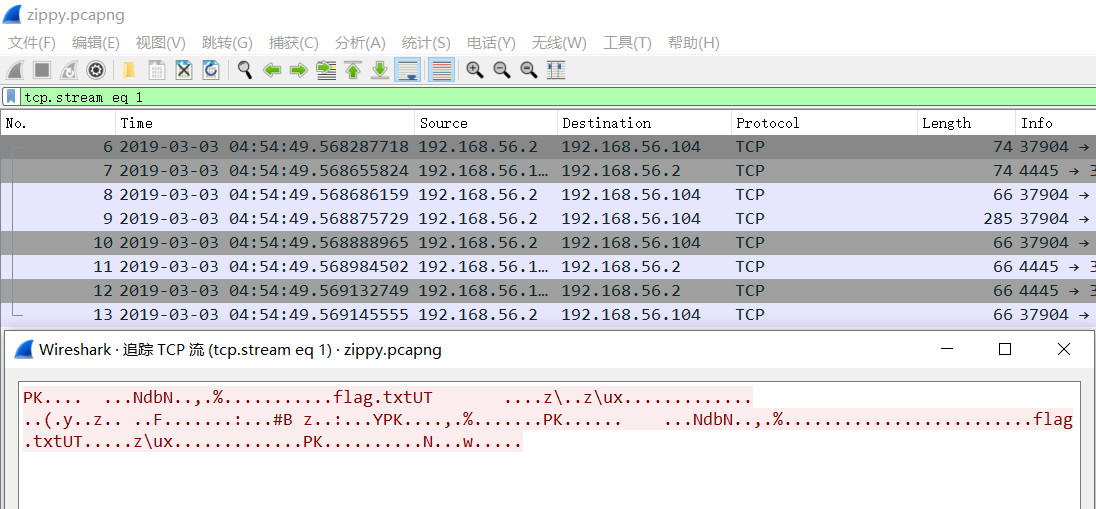Viewport: 1096px width, 509px height.
Task: Open a capture file via folder icon
Action: tap(129, 70)
